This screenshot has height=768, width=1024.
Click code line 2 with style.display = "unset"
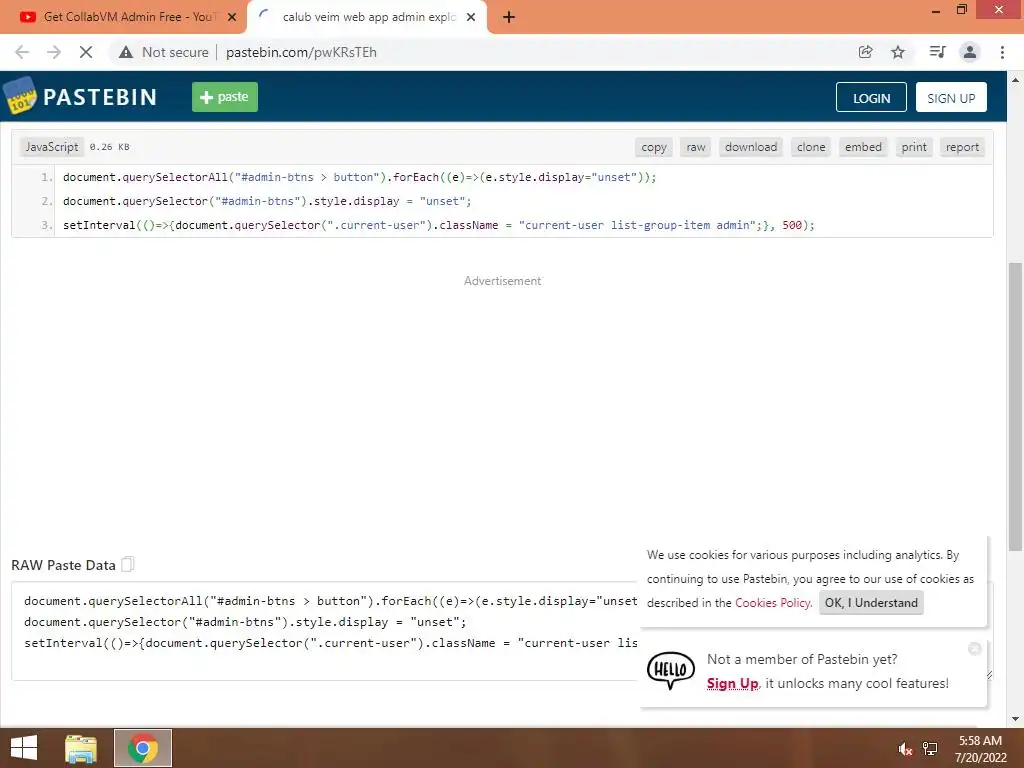[x=267, y=201]
